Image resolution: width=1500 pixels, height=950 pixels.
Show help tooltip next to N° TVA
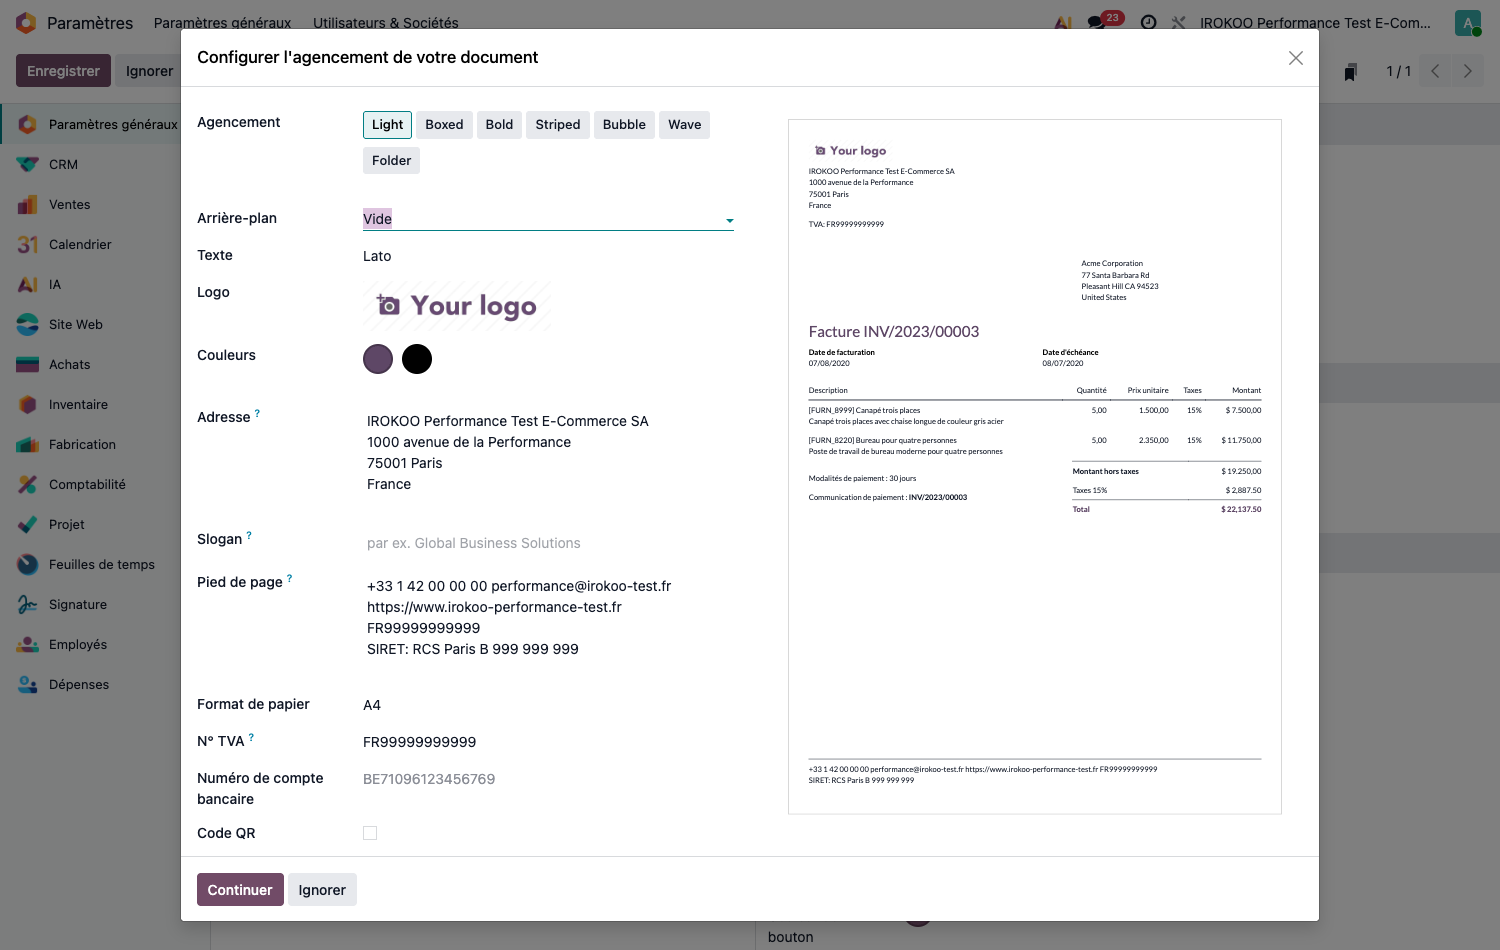(x=251, y=737)
